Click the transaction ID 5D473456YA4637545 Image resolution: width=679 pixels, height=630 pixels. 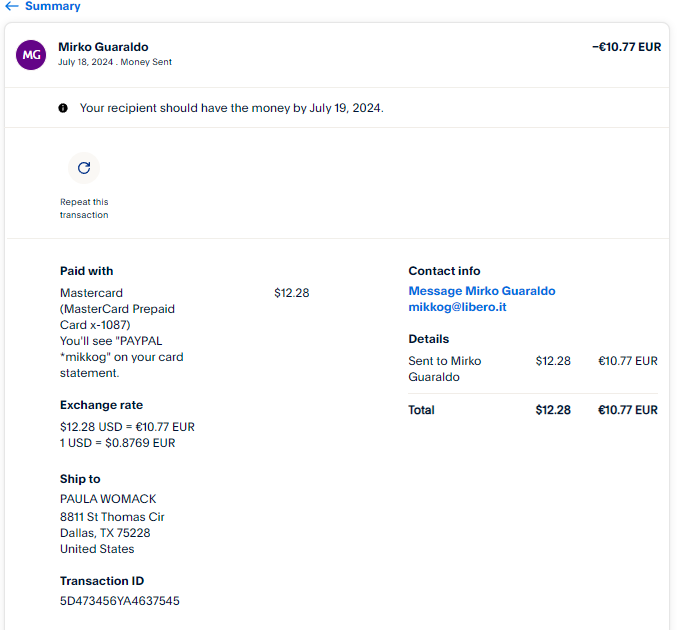119,601
